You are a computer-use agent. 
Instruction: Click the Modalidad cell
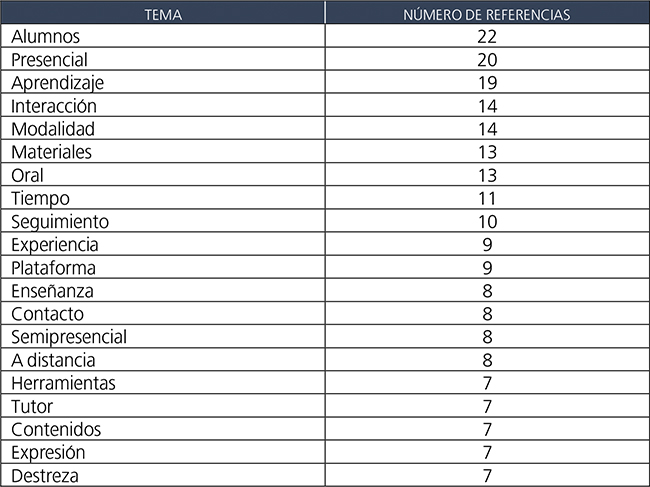53,129
